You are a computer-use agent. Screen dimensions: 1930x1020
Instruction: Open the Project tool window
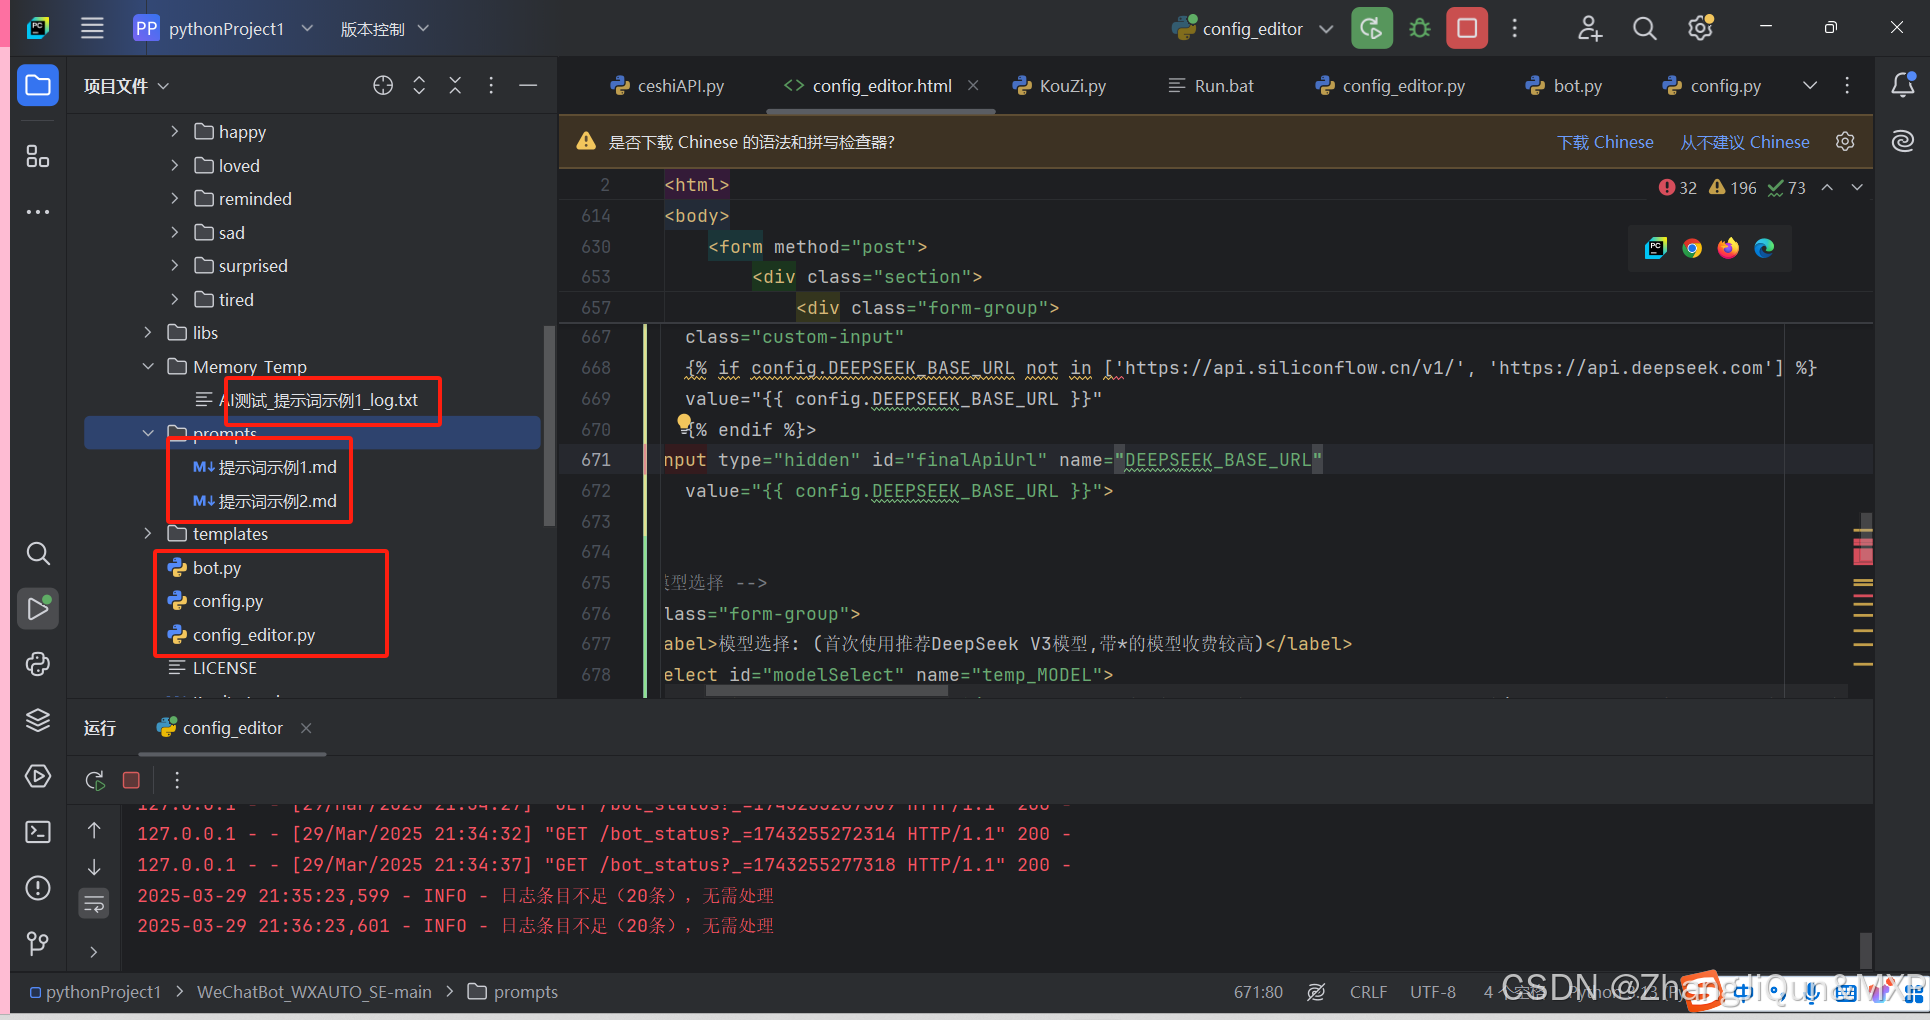tap(38, 86)
